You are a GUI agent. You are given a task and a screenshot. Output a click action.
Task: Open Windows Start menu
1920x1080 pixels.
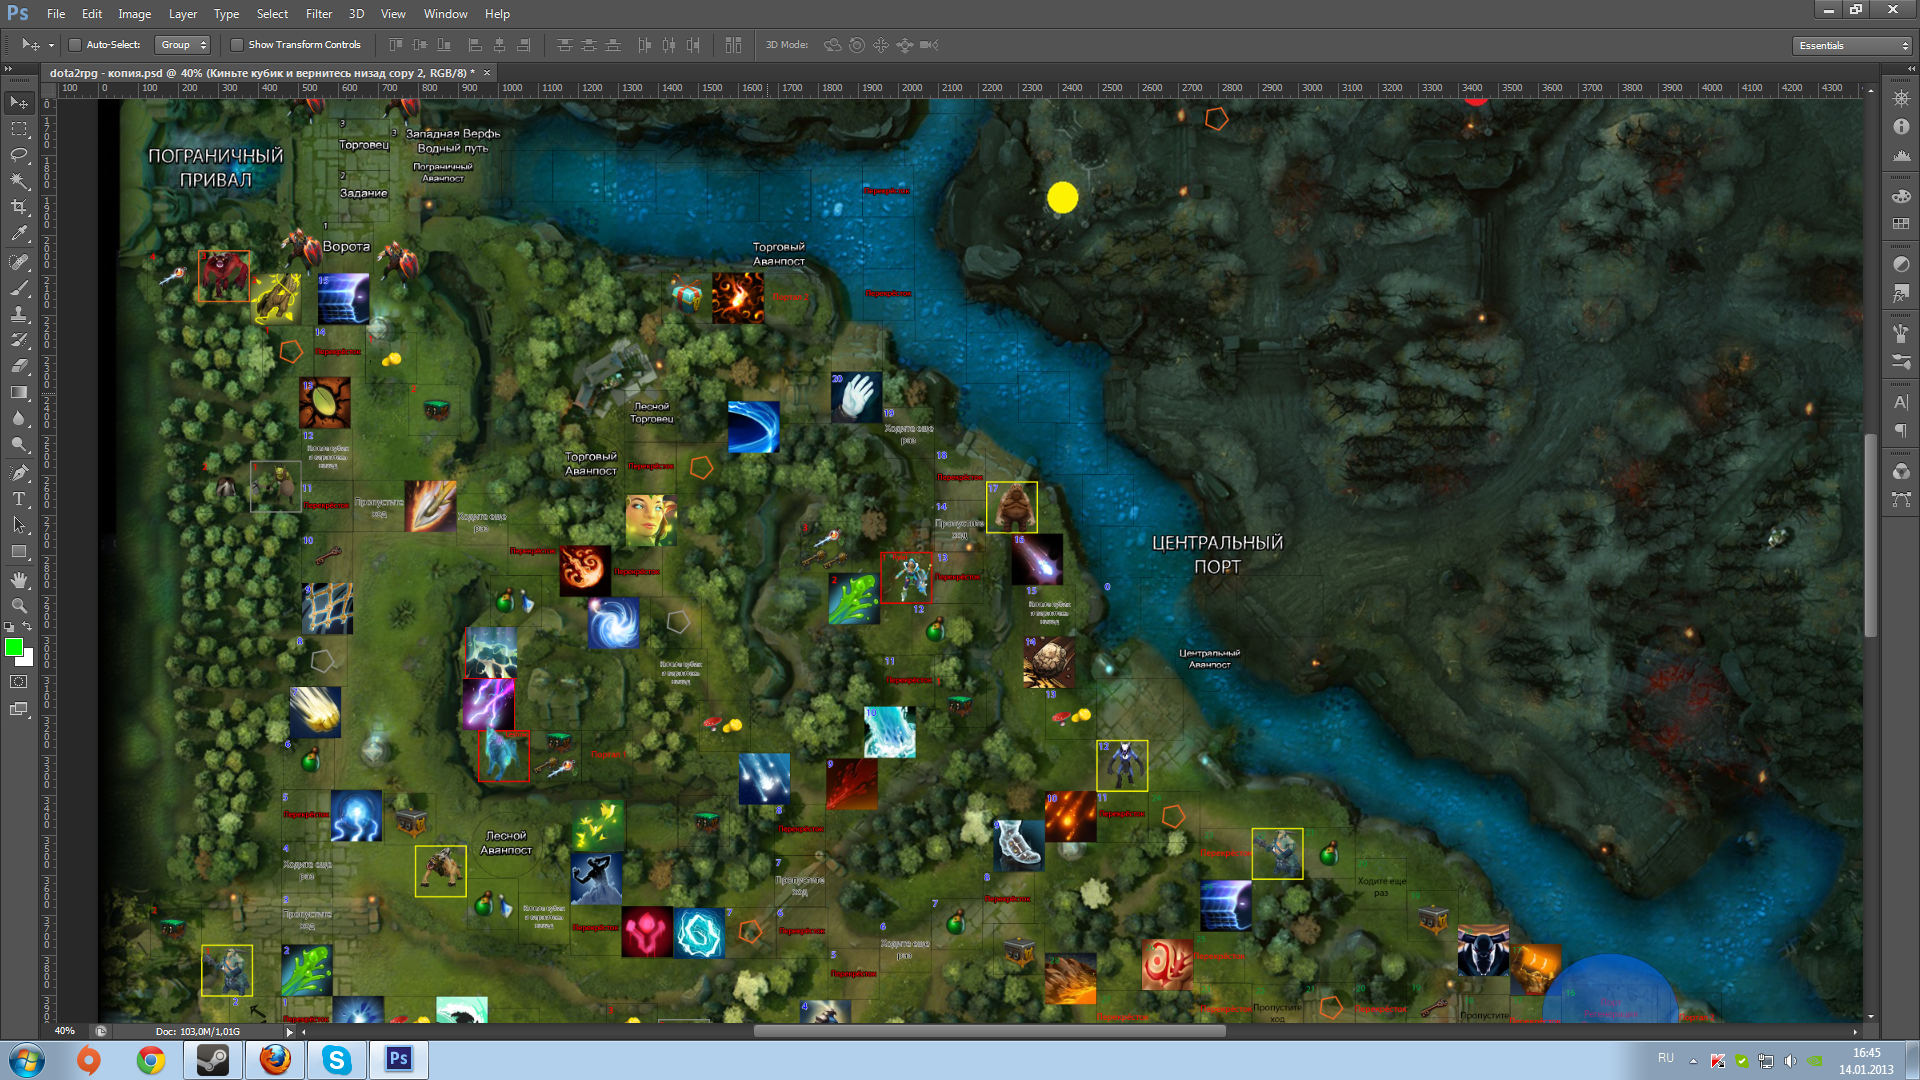coord(27,1060)
